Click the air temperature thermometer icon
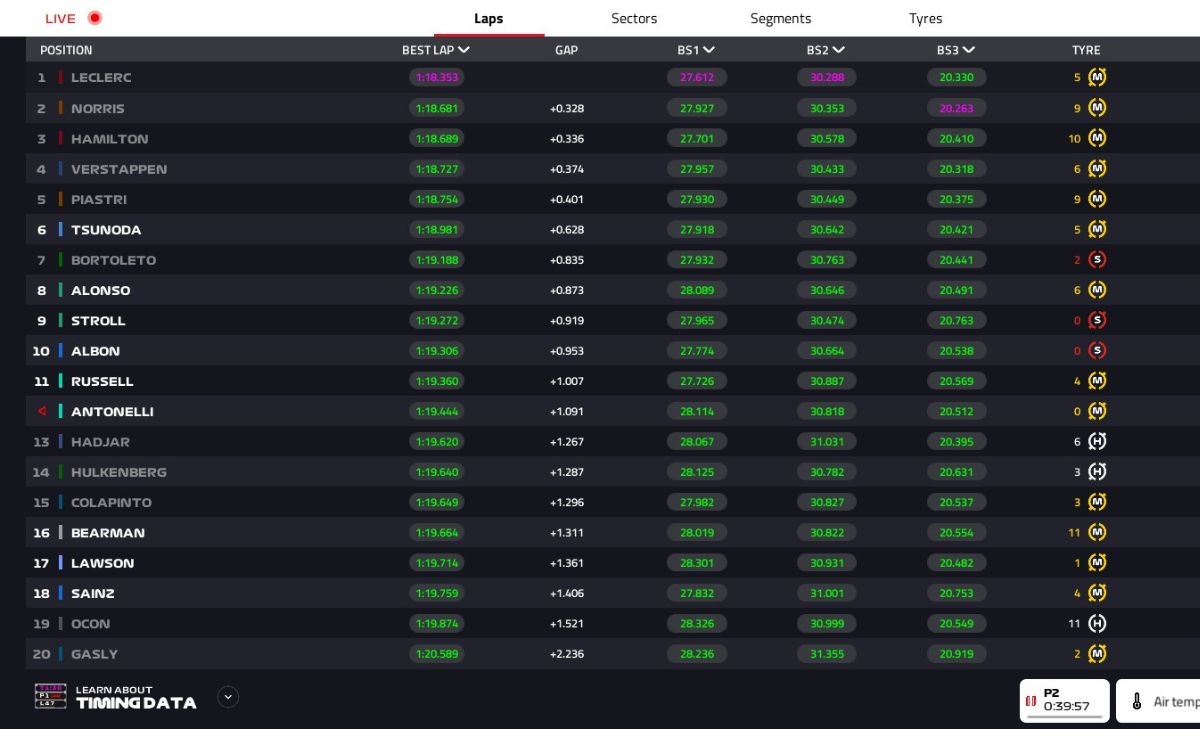 [1137, 702]
